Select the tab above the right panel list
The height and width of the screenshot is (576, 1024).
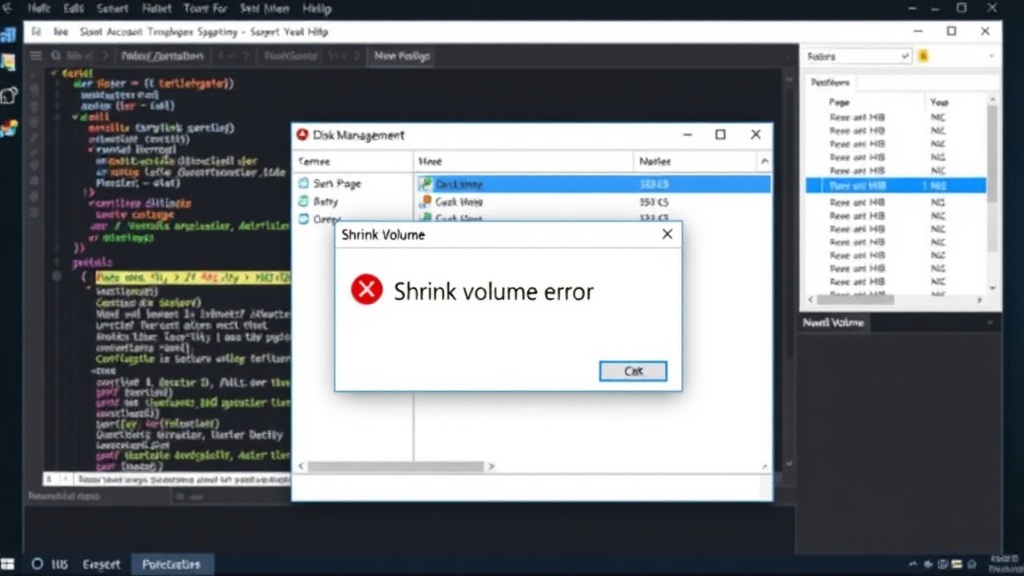coord(830,82)
